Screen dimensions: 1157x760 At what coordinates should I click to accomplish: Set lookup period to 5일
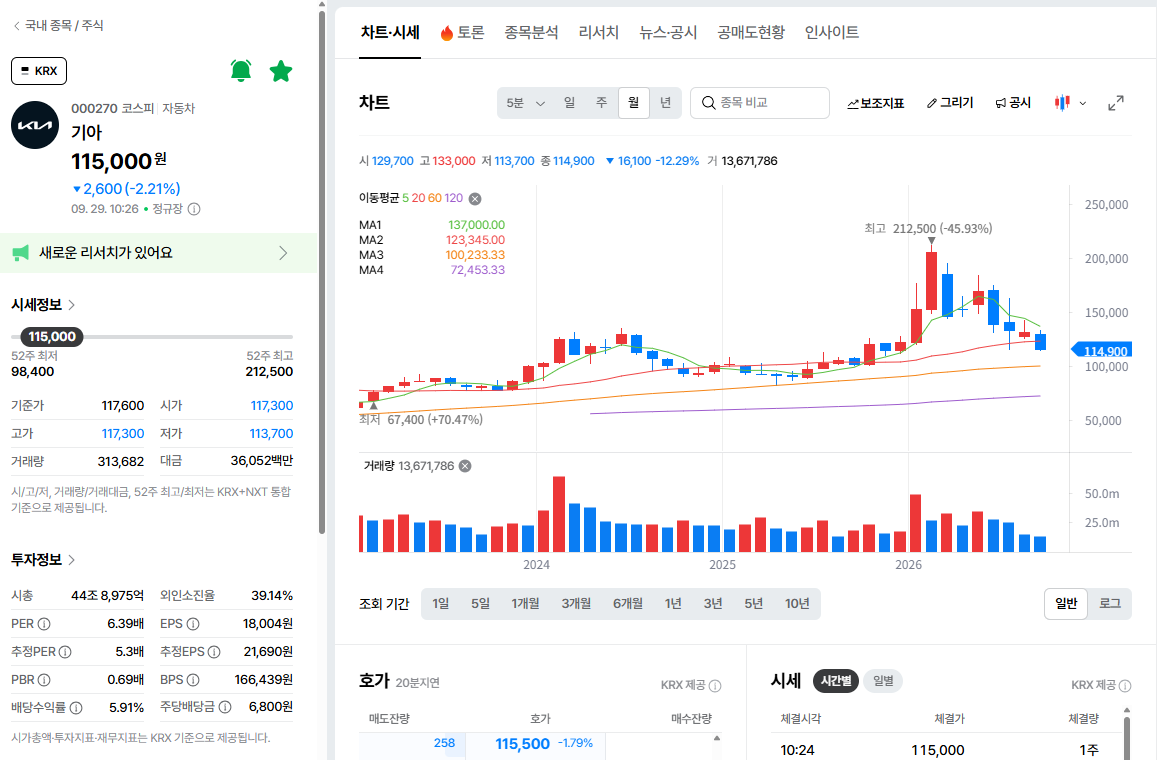point(480,604)
